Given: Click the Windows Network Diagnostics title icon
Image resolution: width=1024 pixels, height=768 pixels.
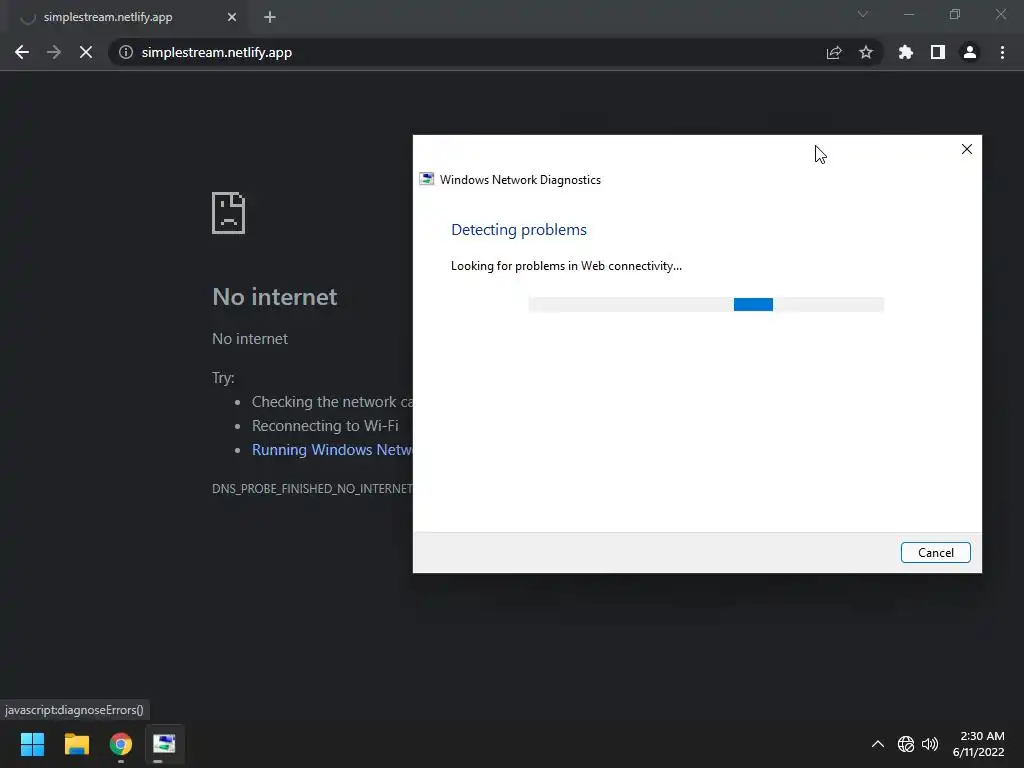Looking at the screenshot, I should 426,179.
